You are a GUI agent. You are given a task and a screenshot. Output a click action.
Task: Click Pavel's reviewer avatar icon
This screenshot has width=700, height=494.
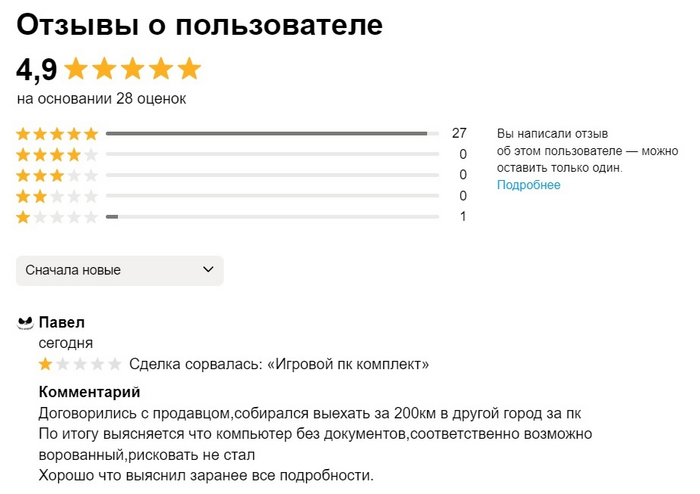click(x=26, y=323)
